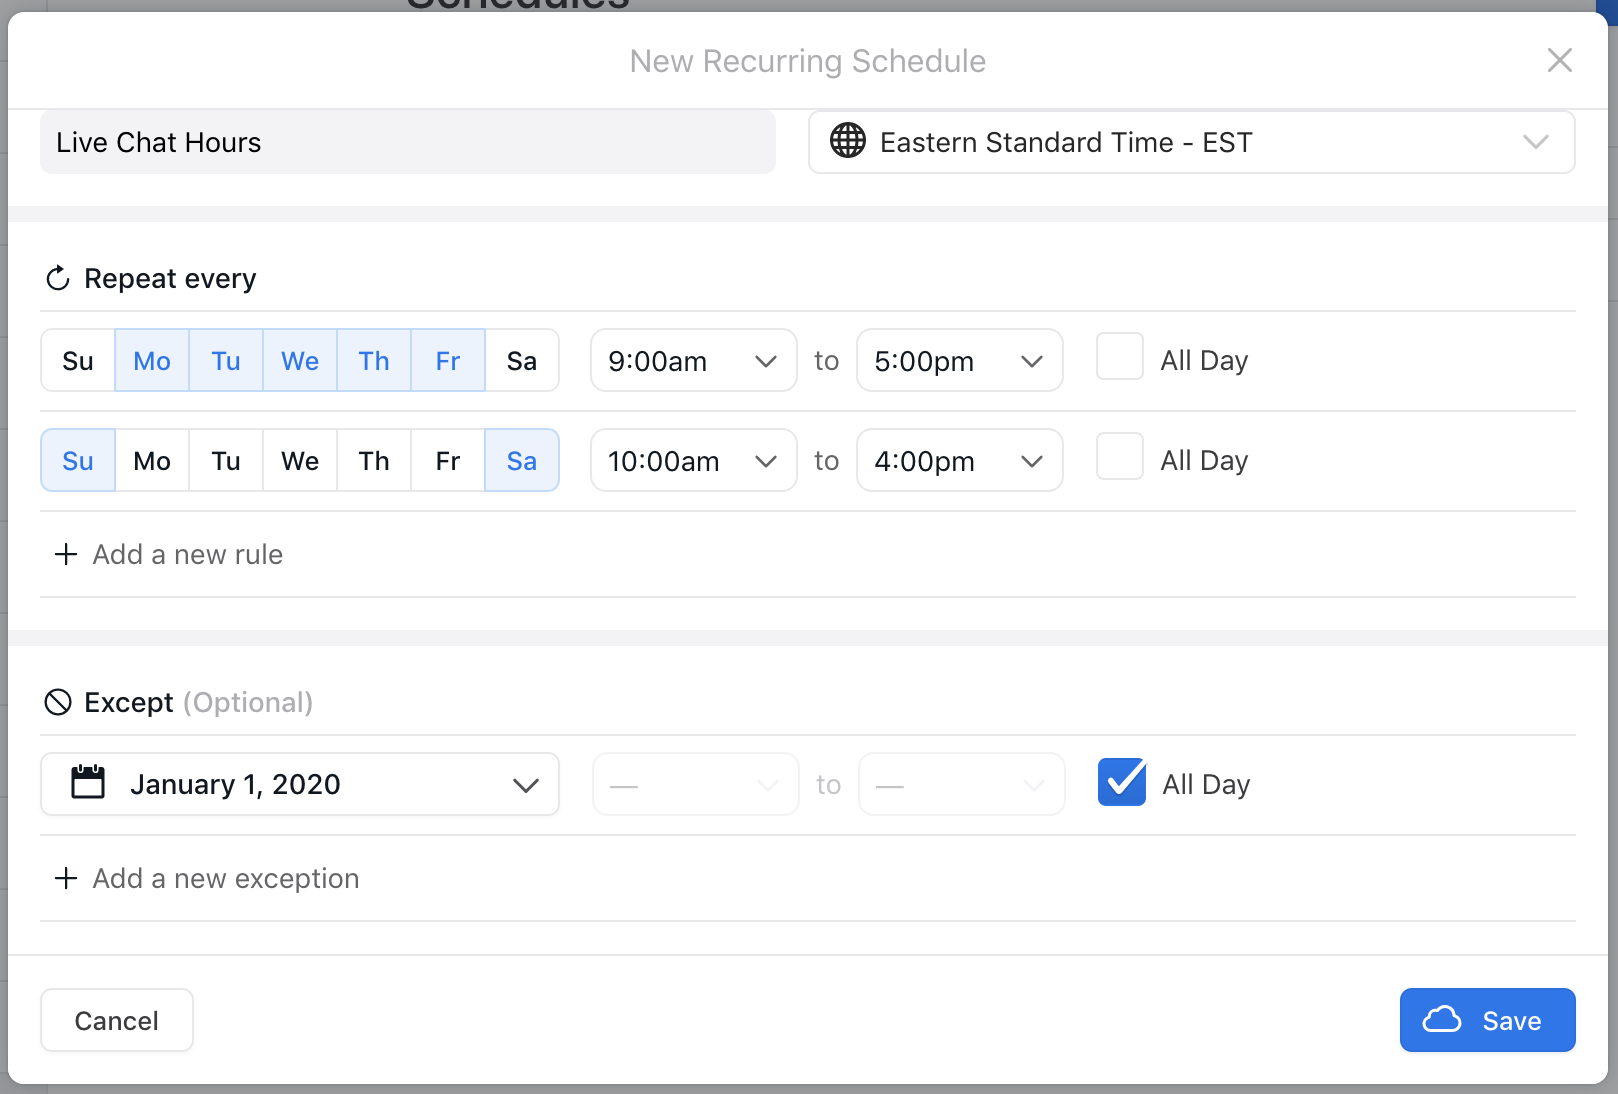Click the globe icon in timezone field

coord(848,141)
